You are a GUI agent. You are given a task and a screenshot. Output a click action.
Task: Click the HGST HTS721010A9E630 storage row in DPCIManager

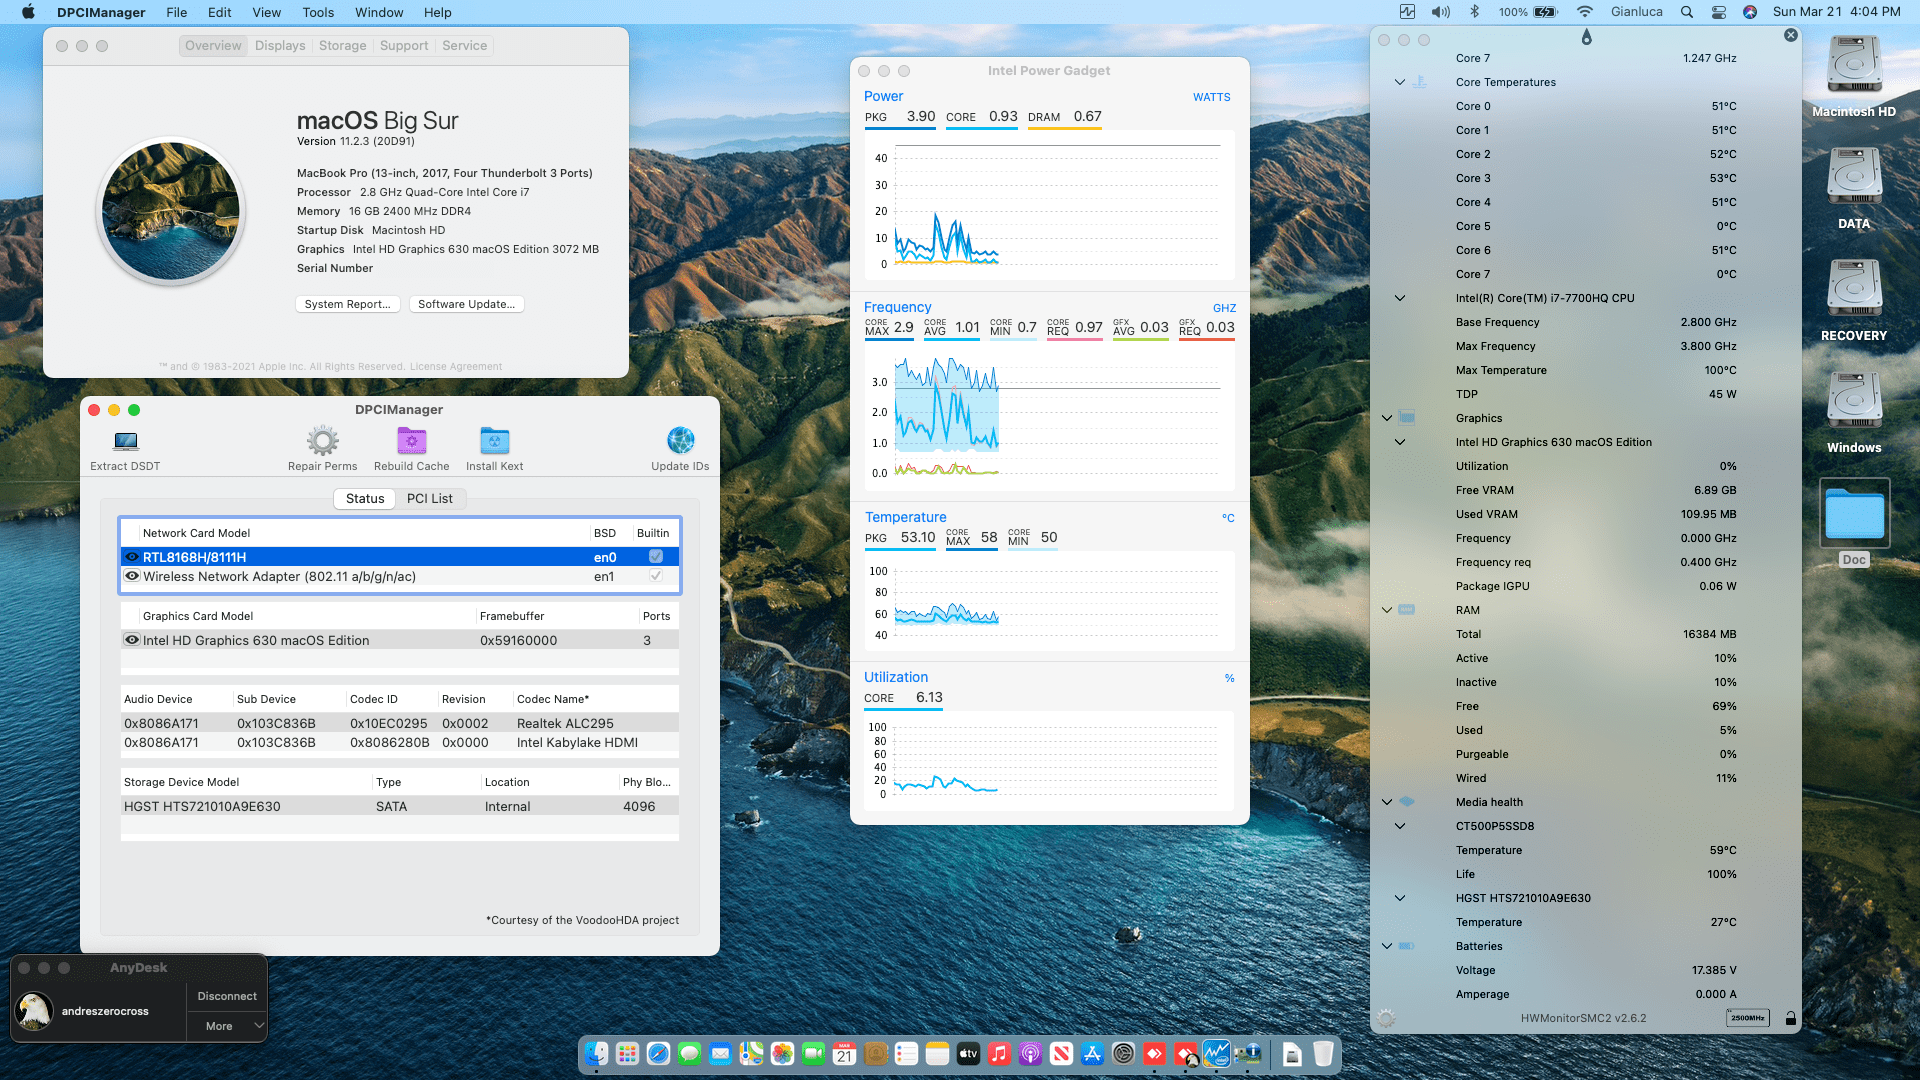click(400, 806)
